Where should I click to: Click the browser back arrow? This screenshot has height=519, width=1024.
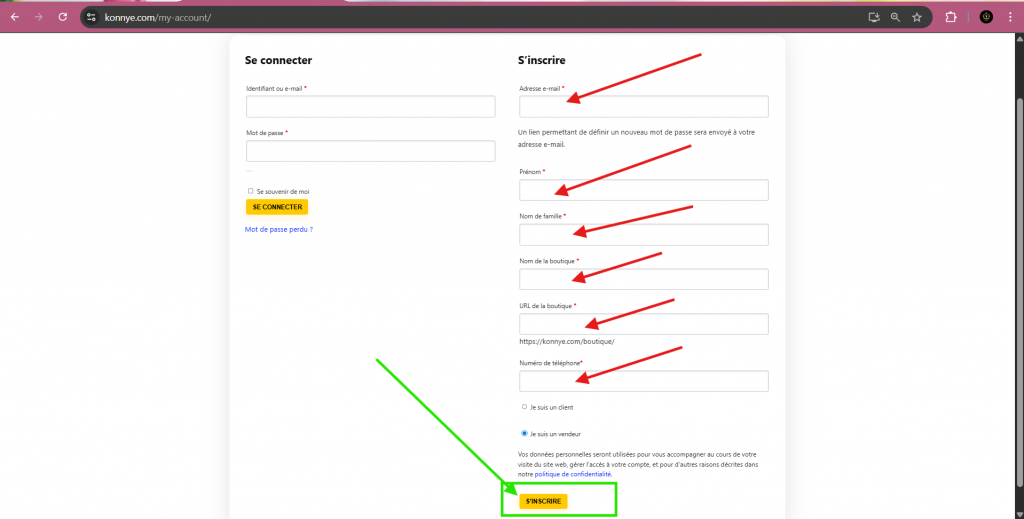(x=15, y=17)
